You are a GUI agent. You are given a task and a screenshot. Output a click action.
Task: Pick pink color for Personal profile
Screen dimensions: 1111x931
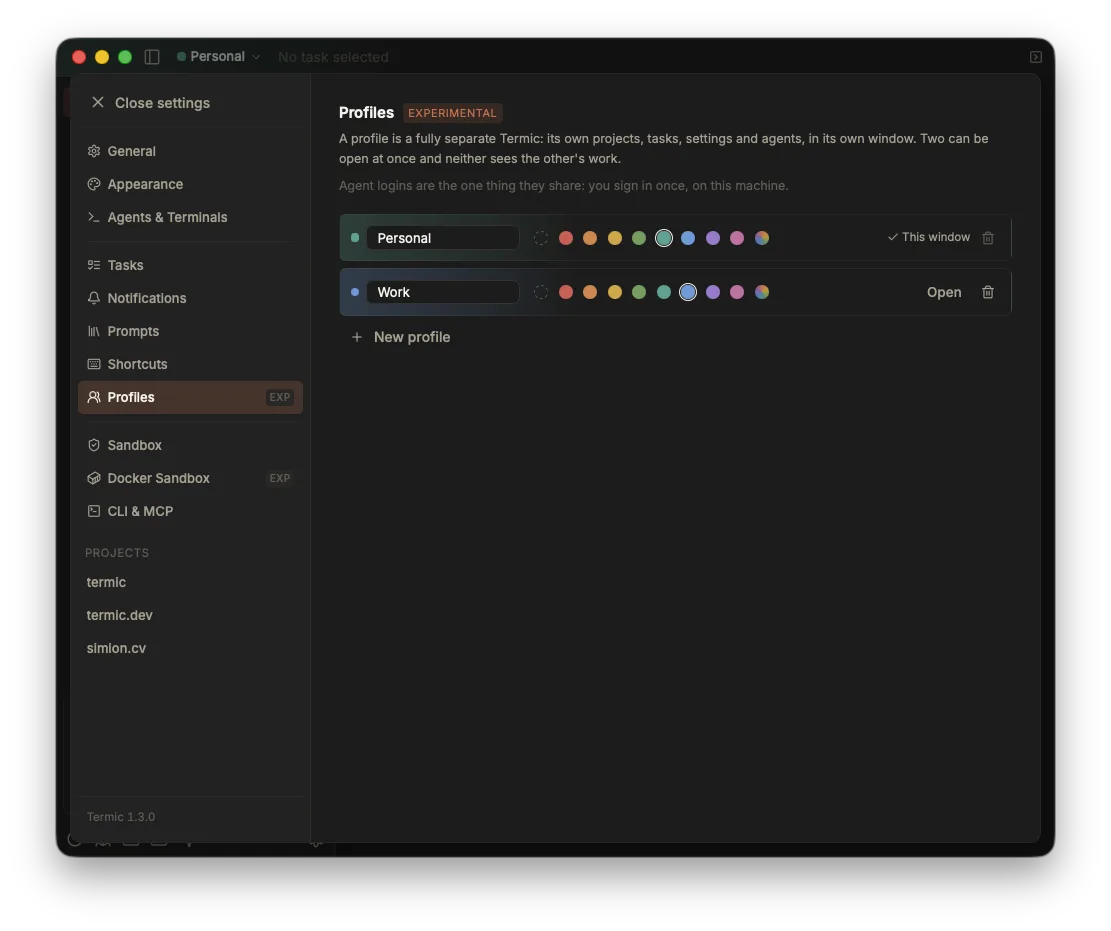[x=737, y=238]
